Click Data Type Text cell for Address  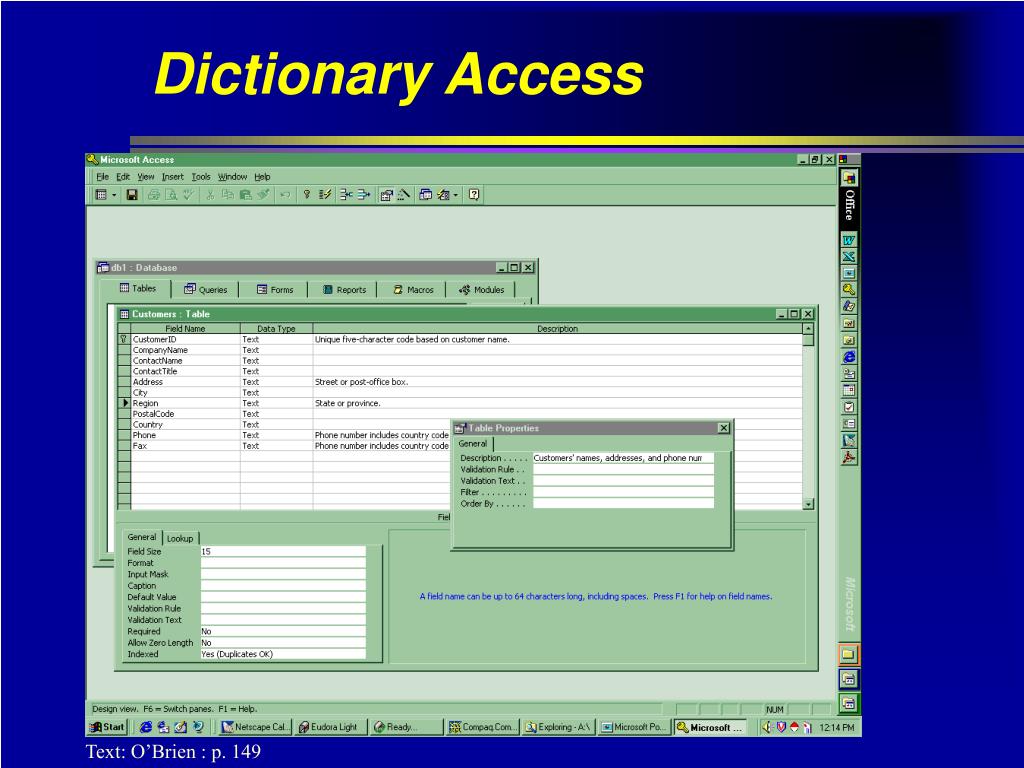(276, 382)
